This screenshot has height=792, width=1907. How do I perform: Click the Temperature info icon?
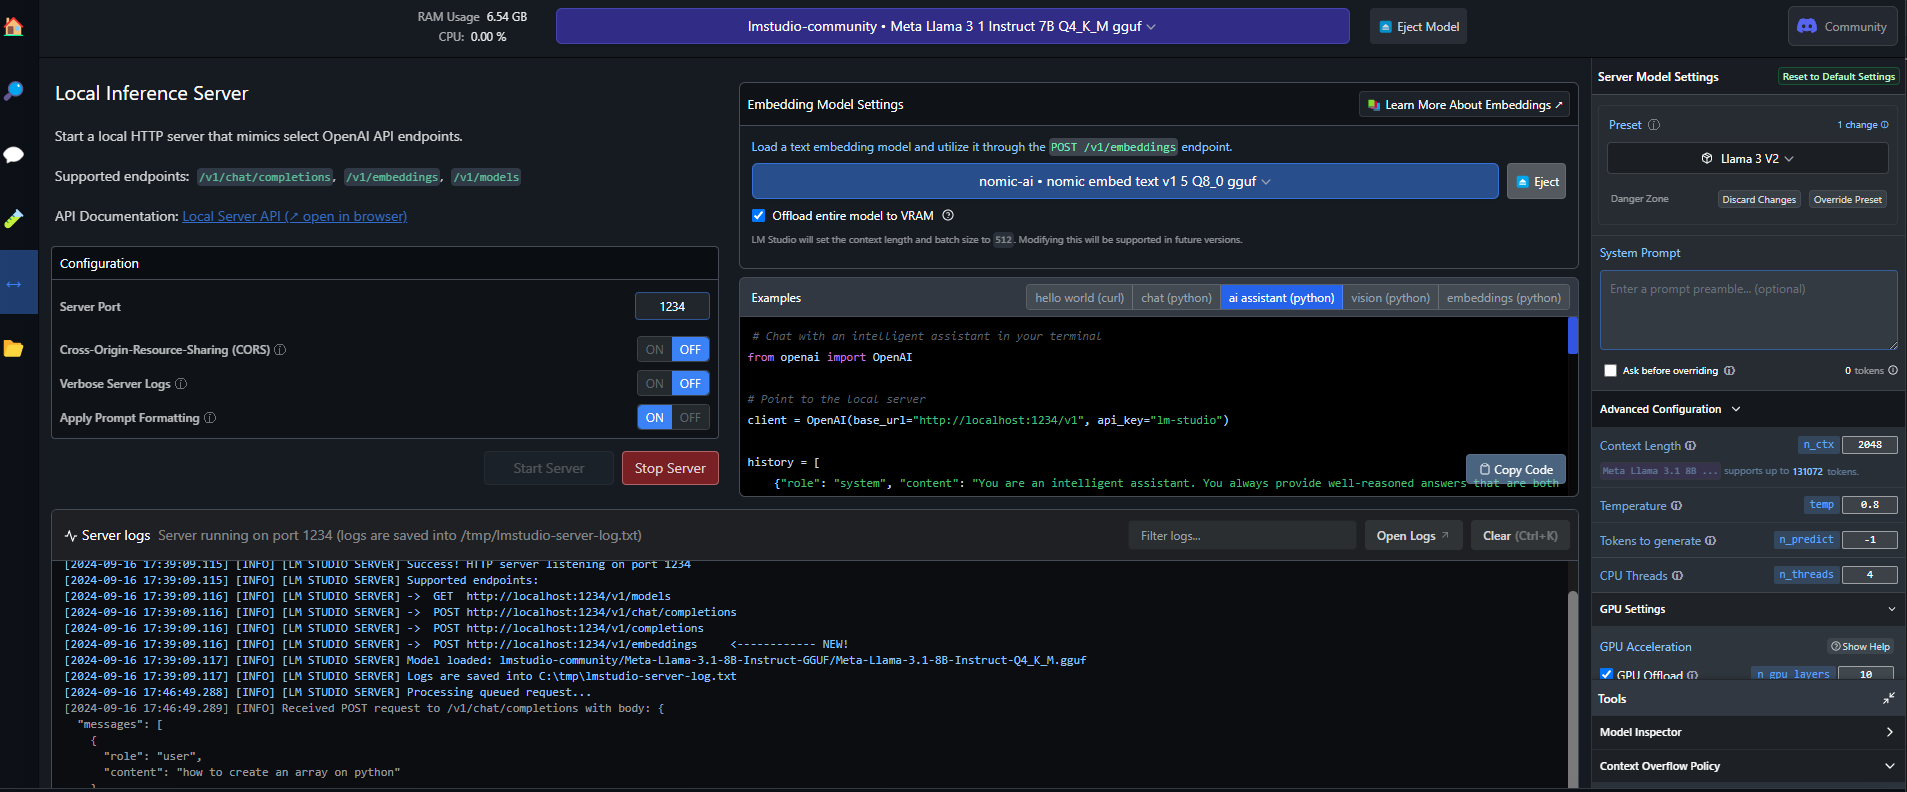click(1676, 506)
